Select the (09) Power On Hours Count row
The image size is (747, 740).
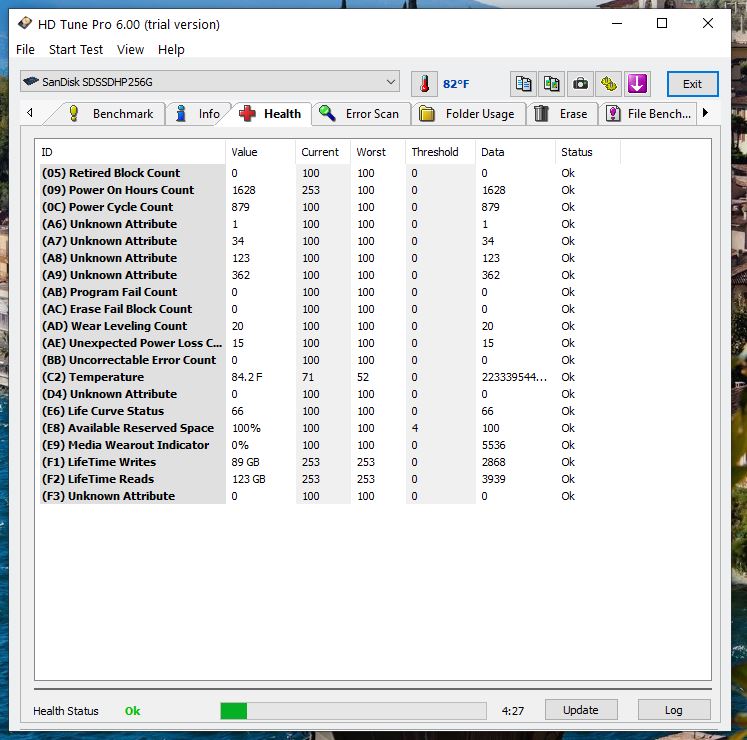[330, 190]
